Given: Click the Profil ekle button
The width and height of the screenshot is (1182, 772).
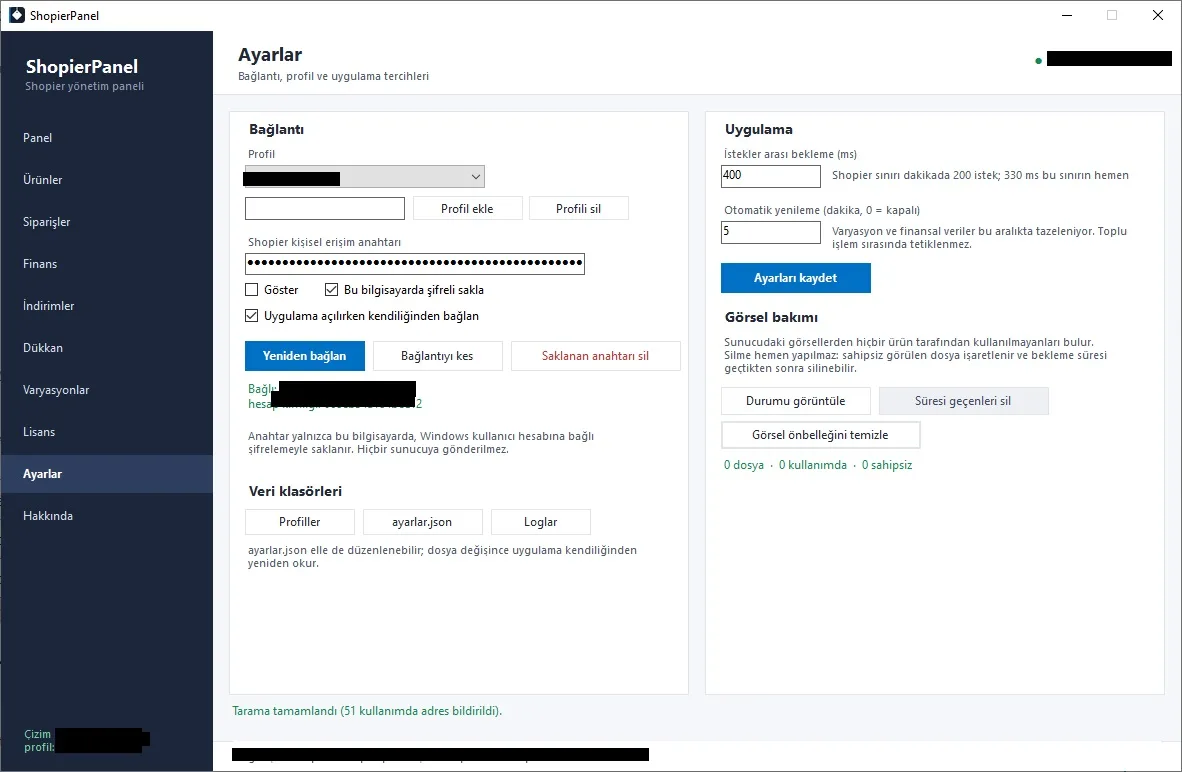Looking at the screenshot, I should pyautogui.click(x=467, y=209).
